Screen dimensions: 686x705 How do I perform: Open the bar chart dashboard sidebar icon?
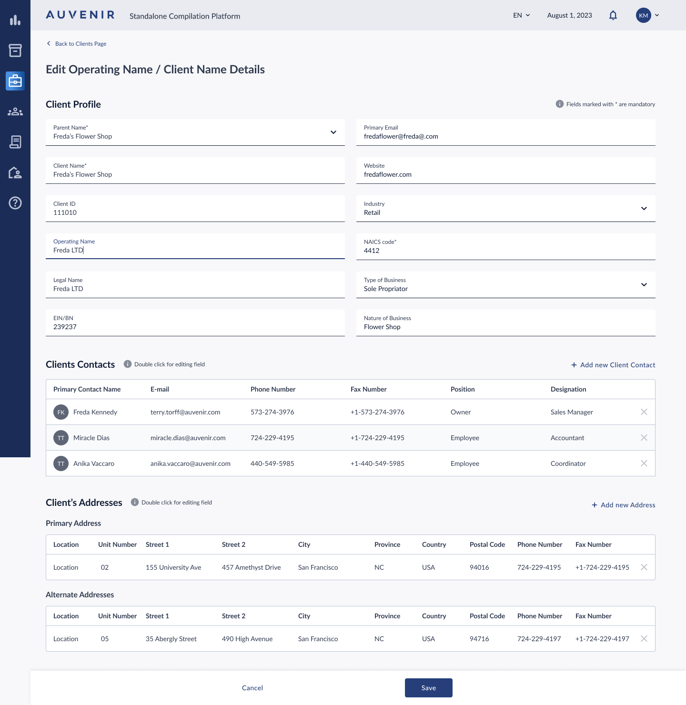tap(15, 20)
